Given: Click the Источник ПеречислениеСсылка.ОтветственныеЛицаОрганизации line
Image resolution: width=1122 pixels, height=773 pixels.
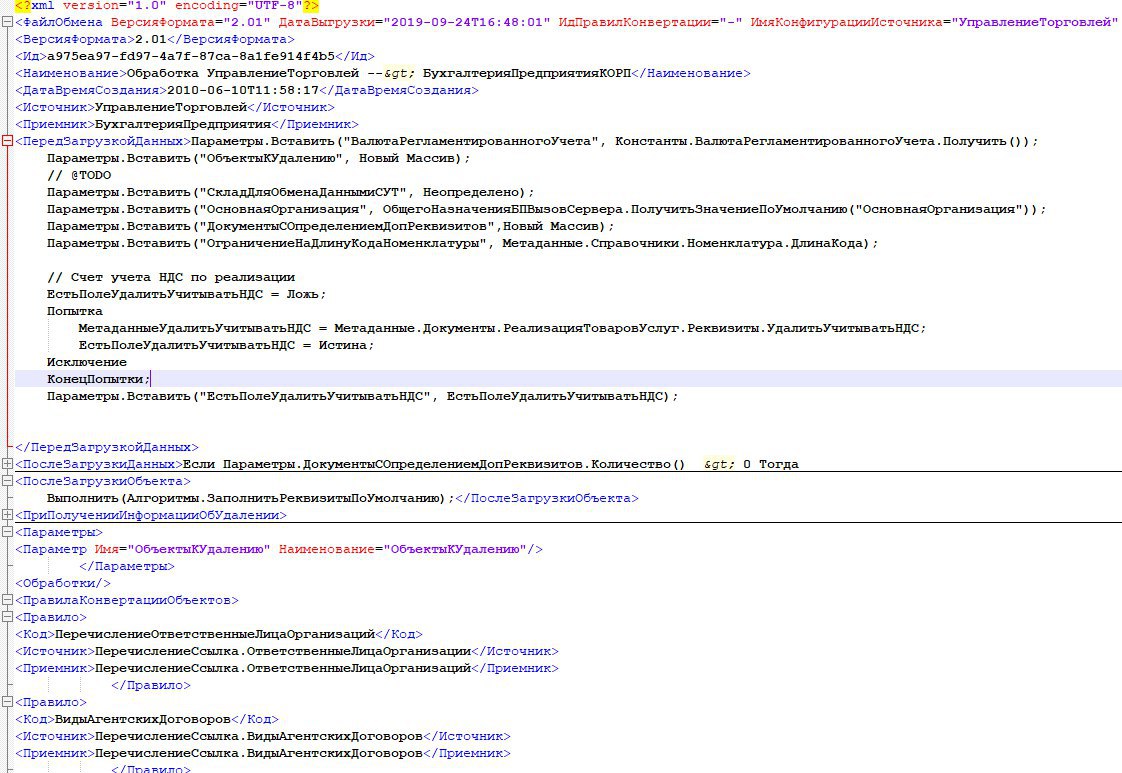Looking at the screenshot, I should click(287, 651).
